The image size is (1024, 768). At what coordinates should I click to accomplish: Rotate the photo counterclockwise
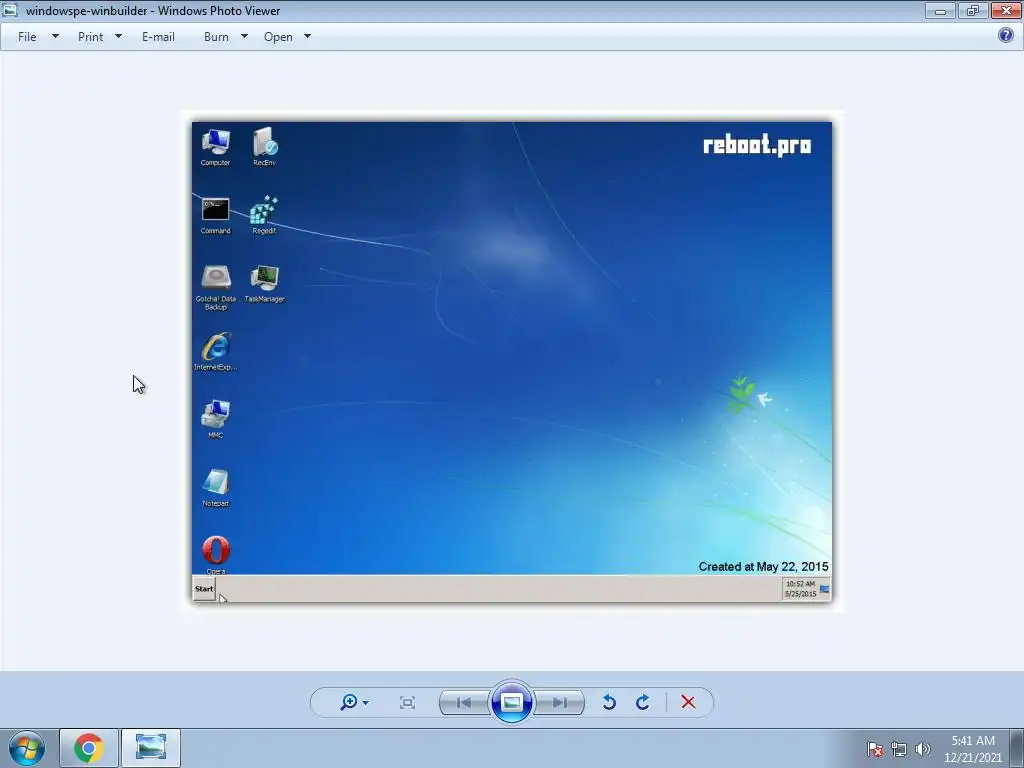609,703
